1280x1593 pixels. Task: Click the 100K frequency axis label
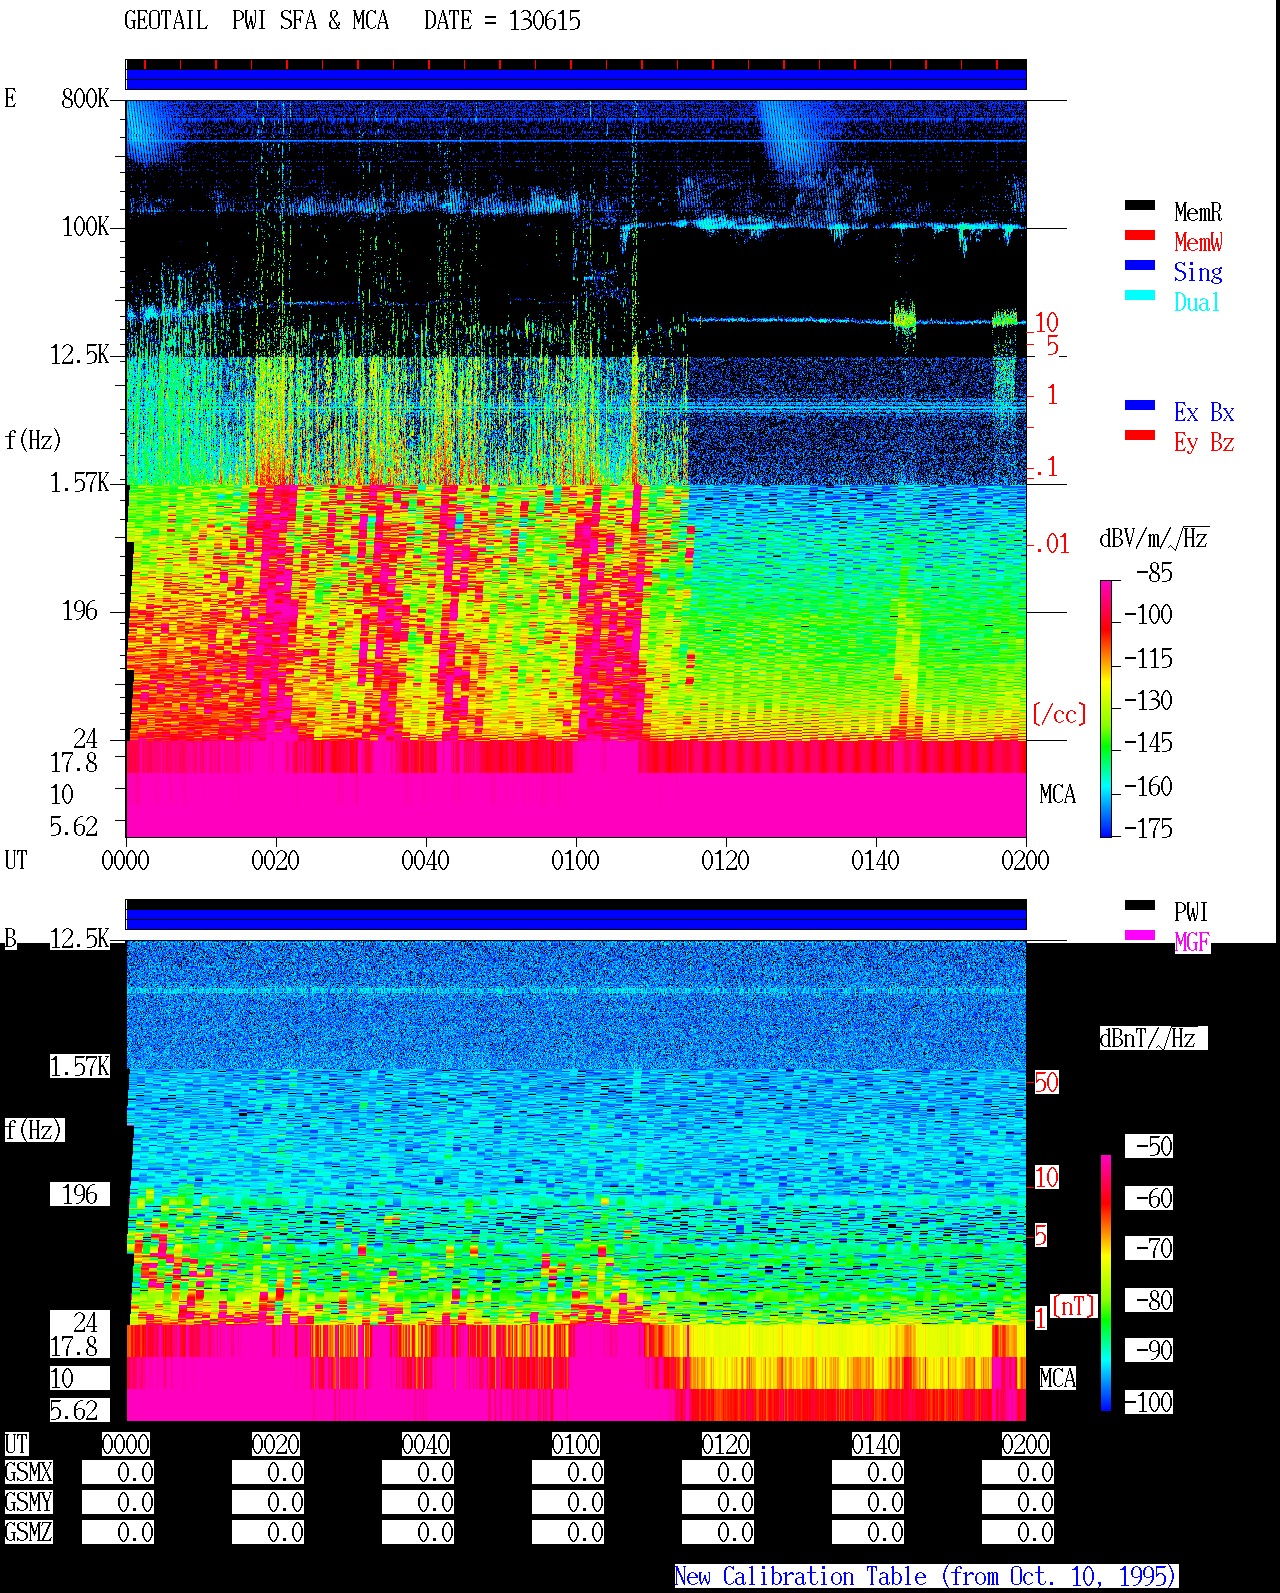(85, 226)
